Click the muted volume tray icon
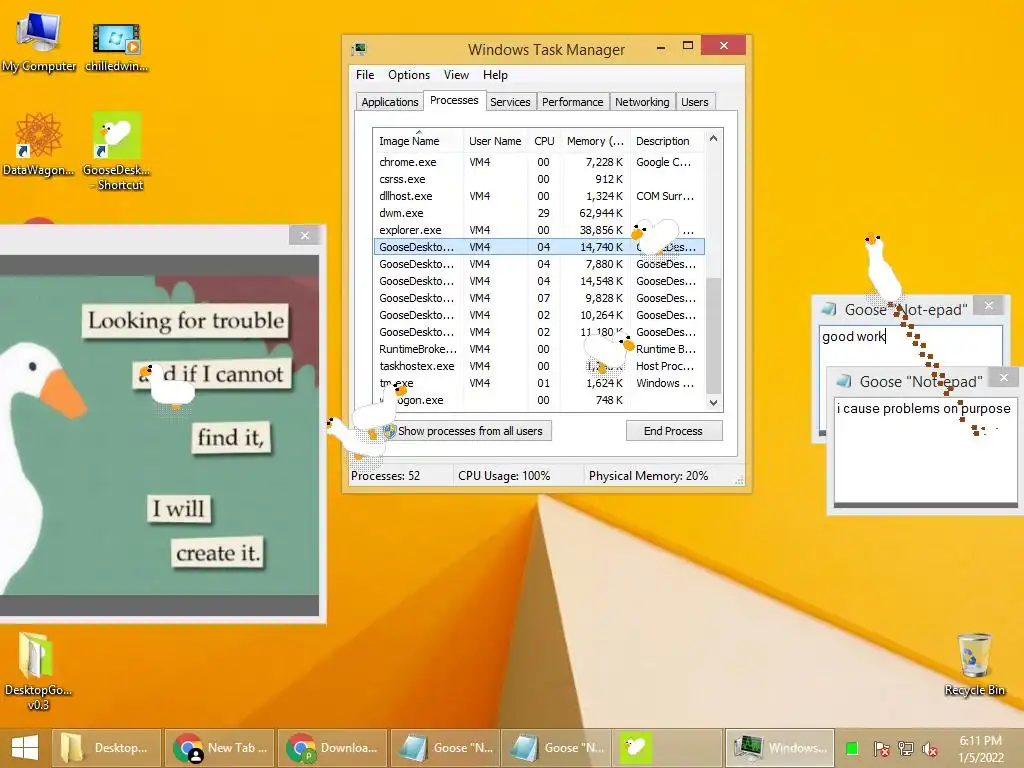The image size is (1024, 768). pyautogui.click(x=930, y=748)
